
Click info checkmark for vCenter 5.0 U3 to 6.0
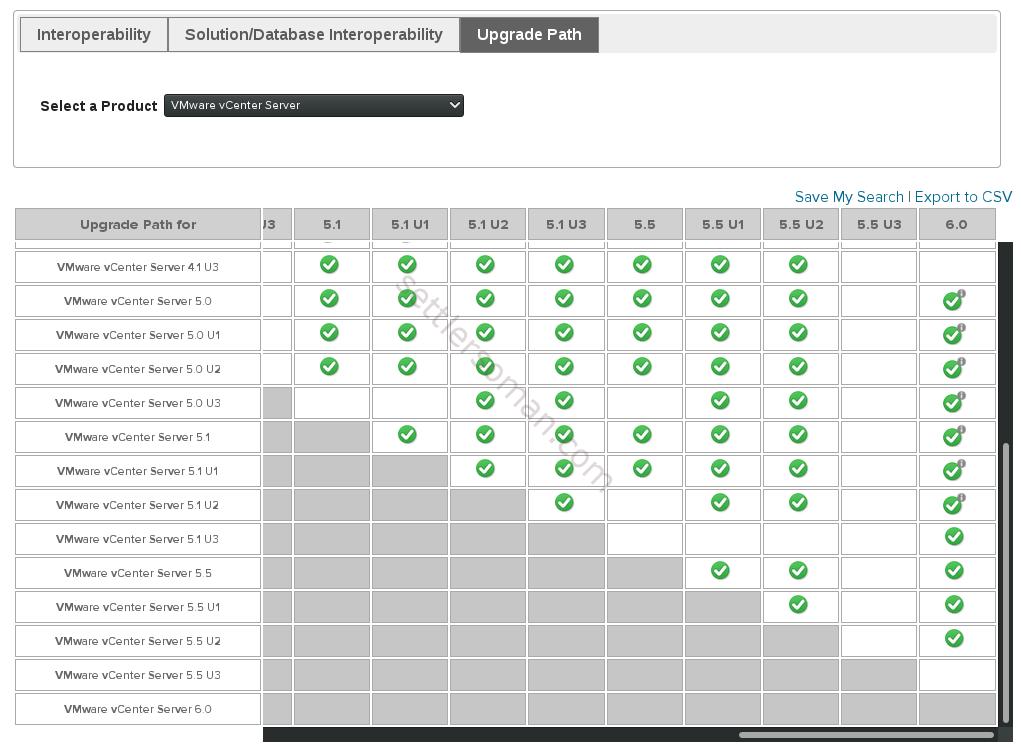[x=954, y=402]
